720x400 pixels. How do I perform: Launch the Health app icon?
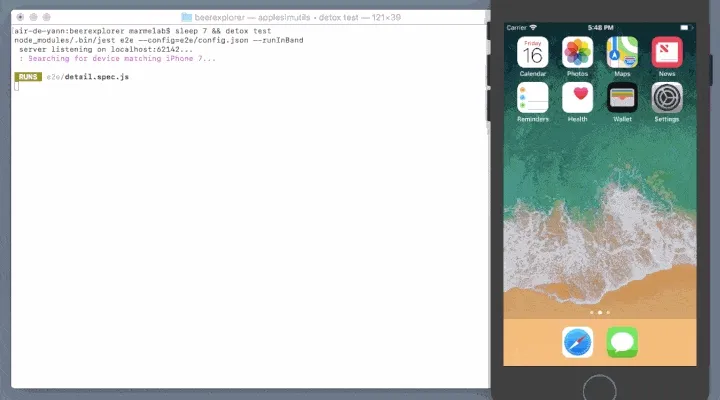coord(577,98)
